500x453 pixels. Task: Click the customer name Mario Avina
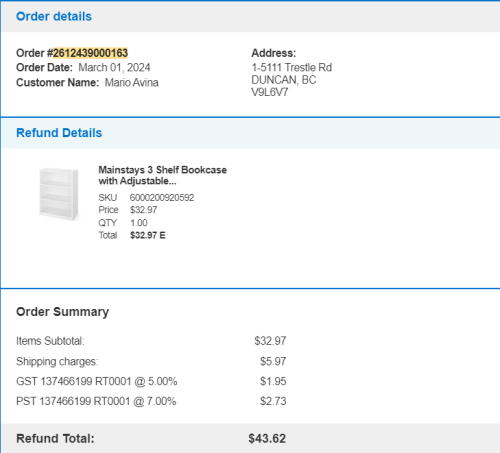pos(131,83)
